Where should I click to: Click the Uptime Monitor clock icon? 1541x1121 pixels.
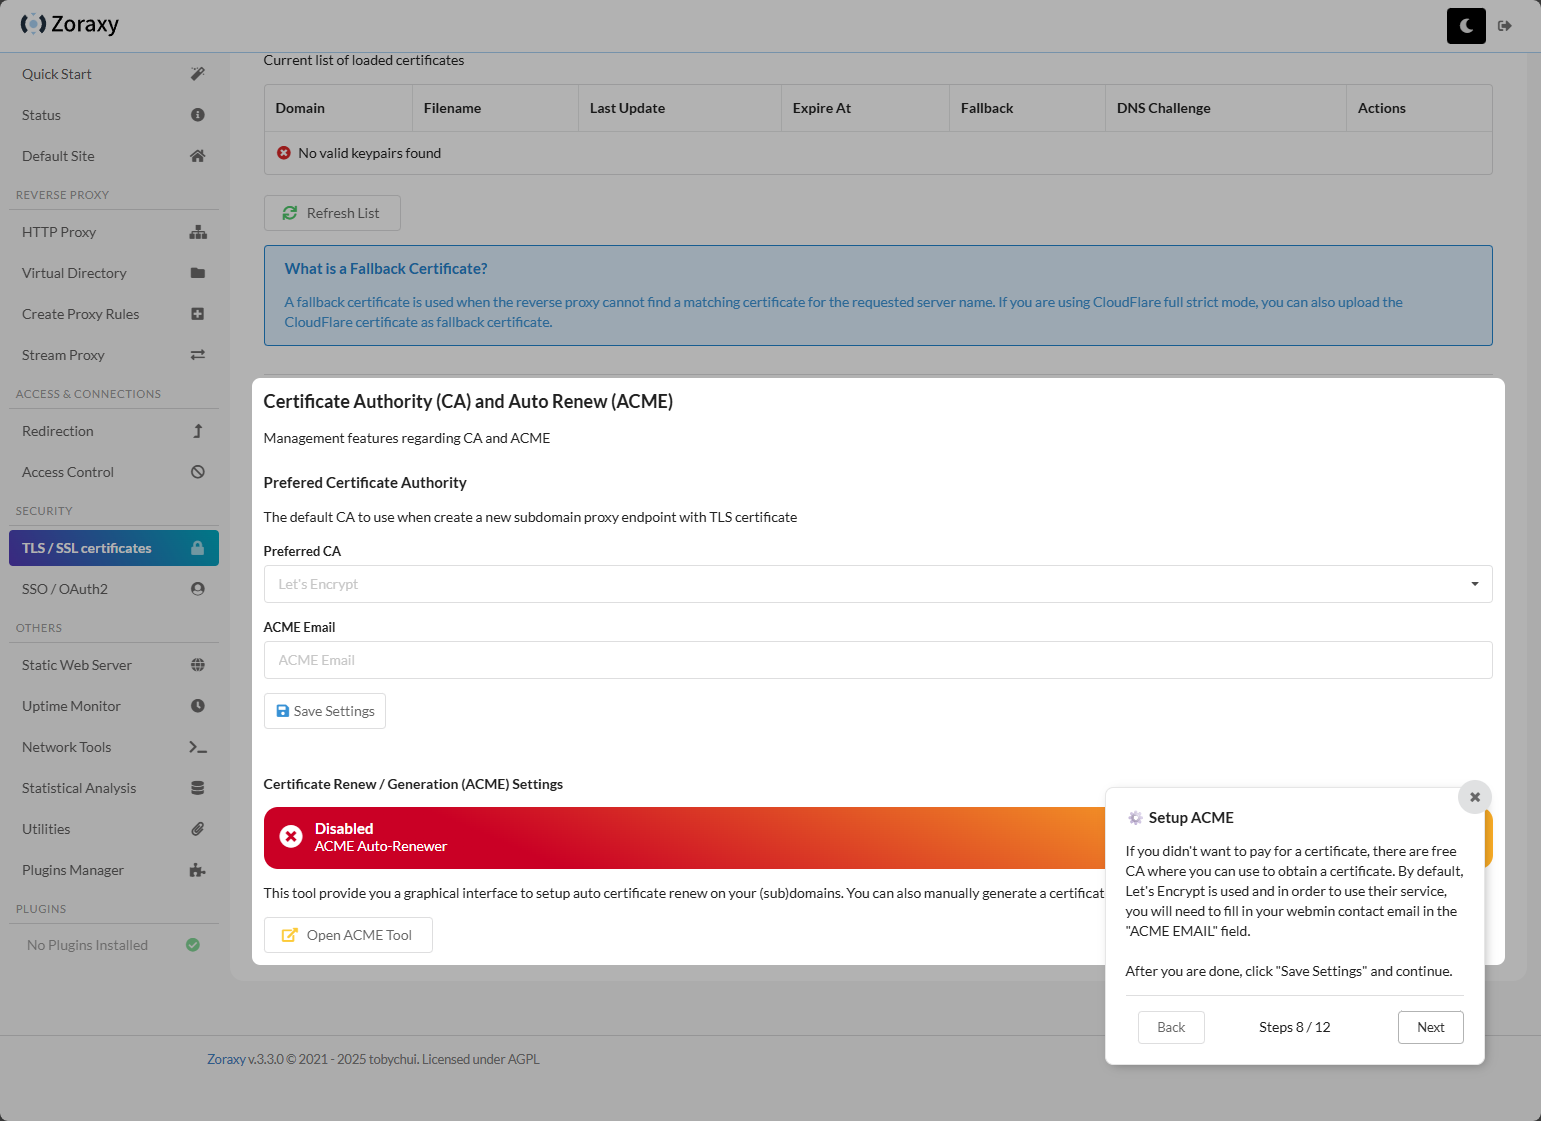tap(198, 706)
